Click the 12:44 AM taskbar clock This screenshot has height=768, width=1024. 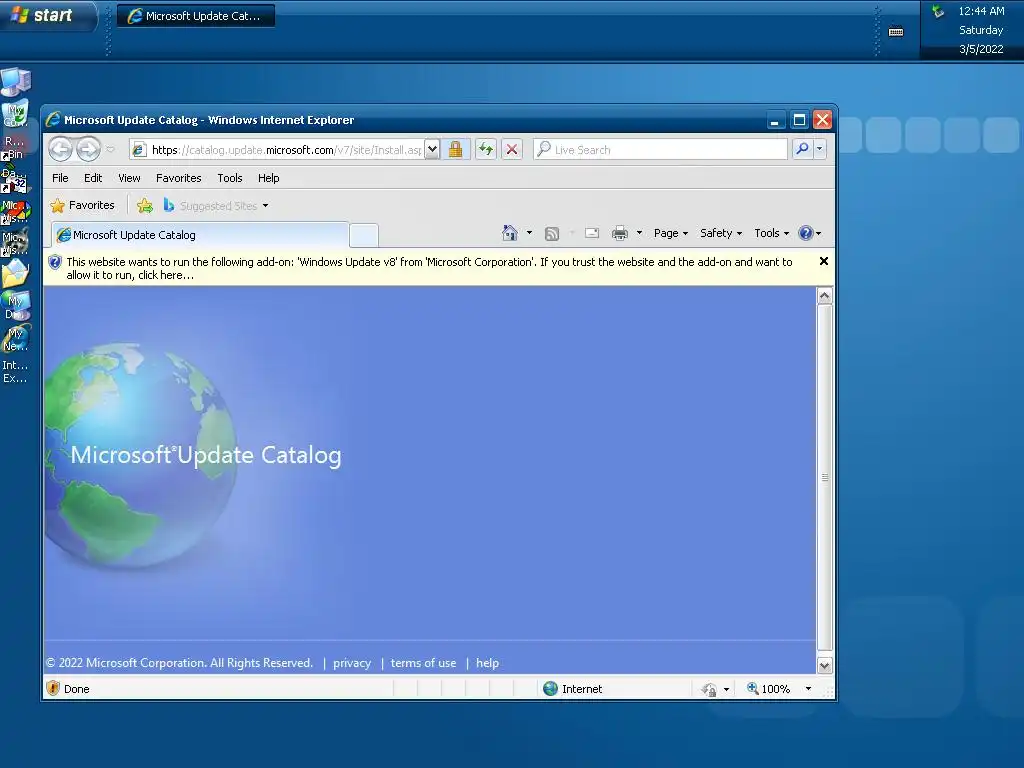click(981, 11)
